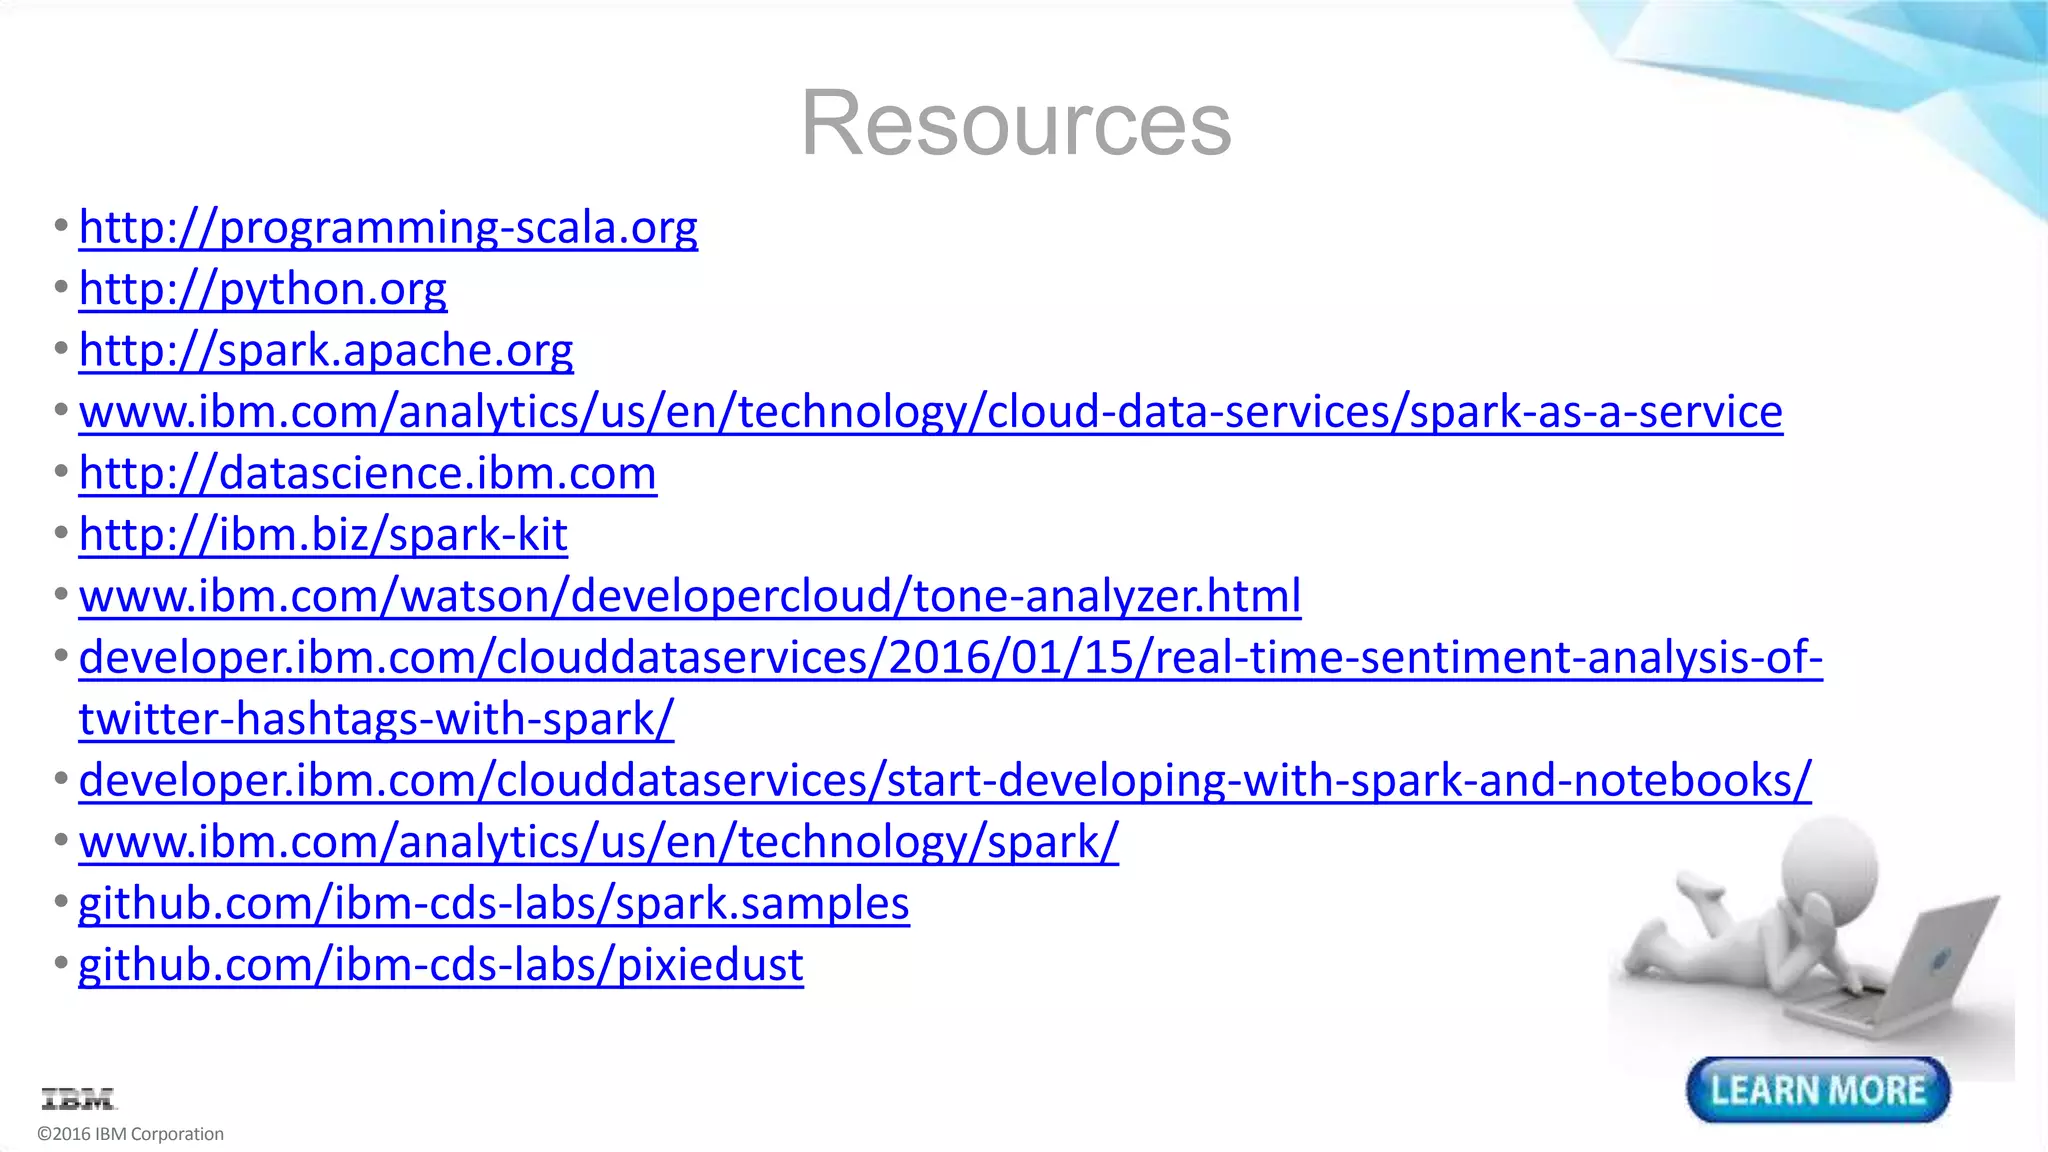Click the Resources slide title
Image resolution: width=2048 pixels, height=1152 pixels.
(x=1016, y=123)
